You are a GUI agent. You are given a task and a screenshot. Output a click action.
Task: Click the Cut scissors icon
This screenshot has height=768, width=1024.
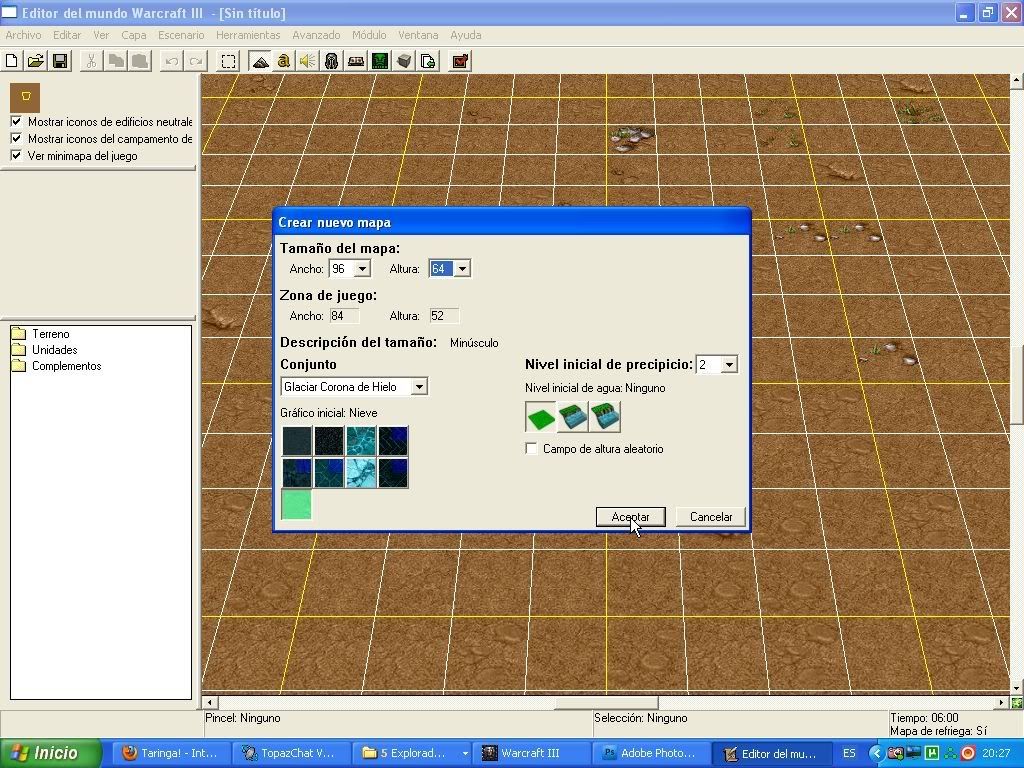tap(91, 61)
